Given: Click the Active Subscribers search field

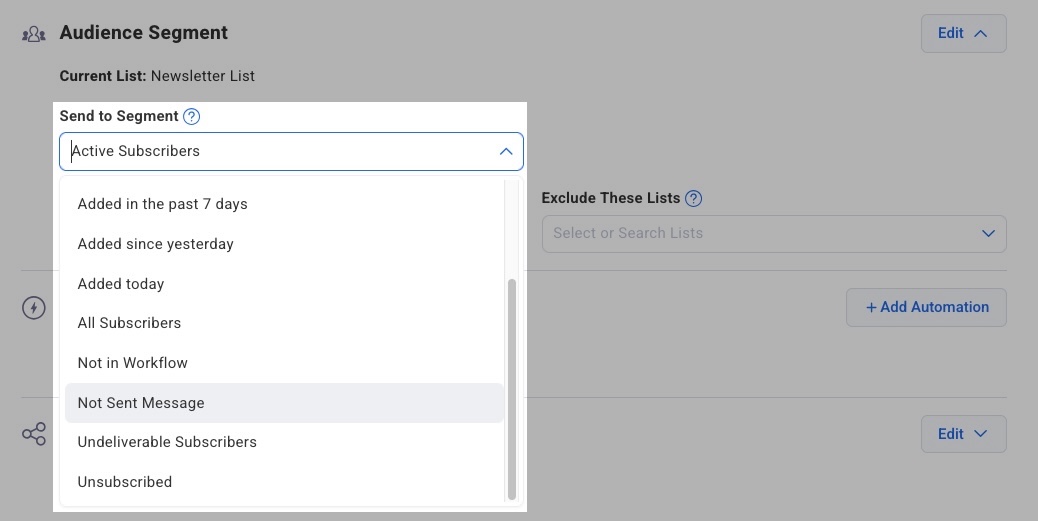Looking at the screenshot, I should tap(280, 152).
